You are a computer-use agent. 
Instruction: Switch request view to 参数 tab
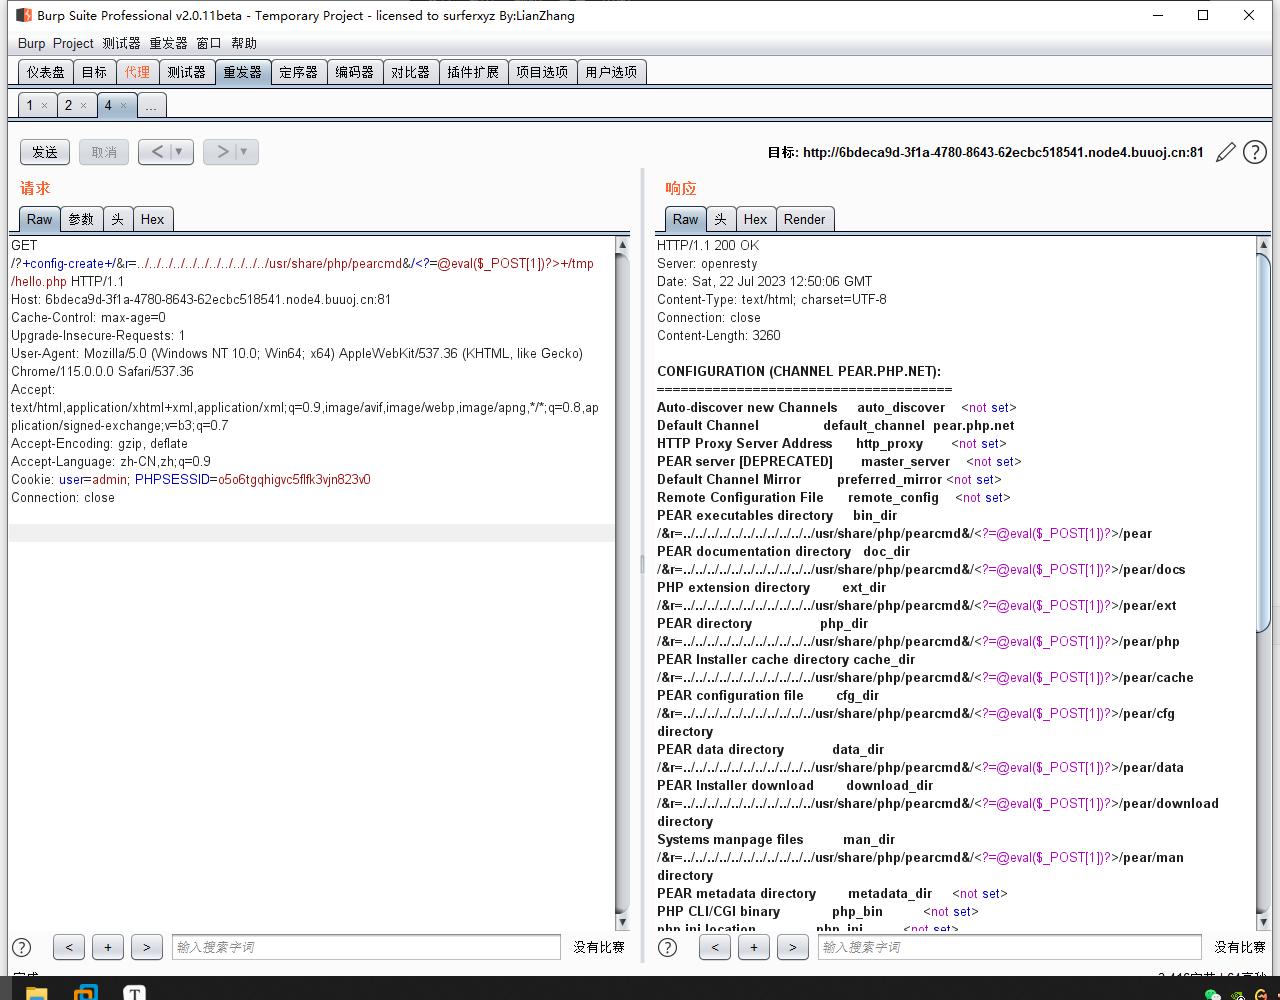81,219
